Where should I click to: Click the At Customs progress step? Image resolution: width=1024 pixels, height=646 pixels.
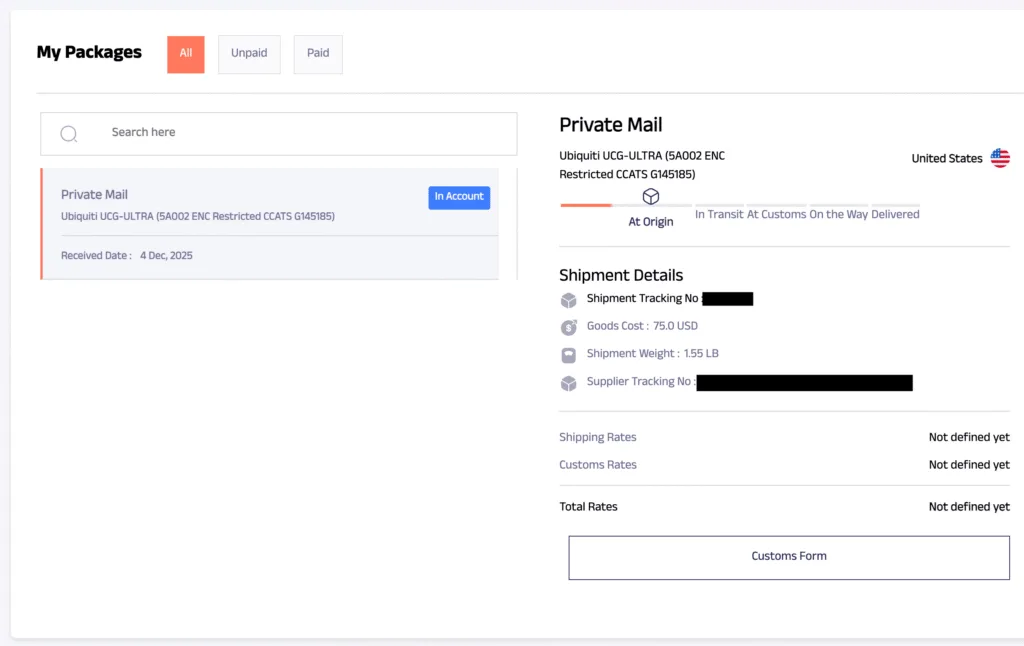point(776,214)
